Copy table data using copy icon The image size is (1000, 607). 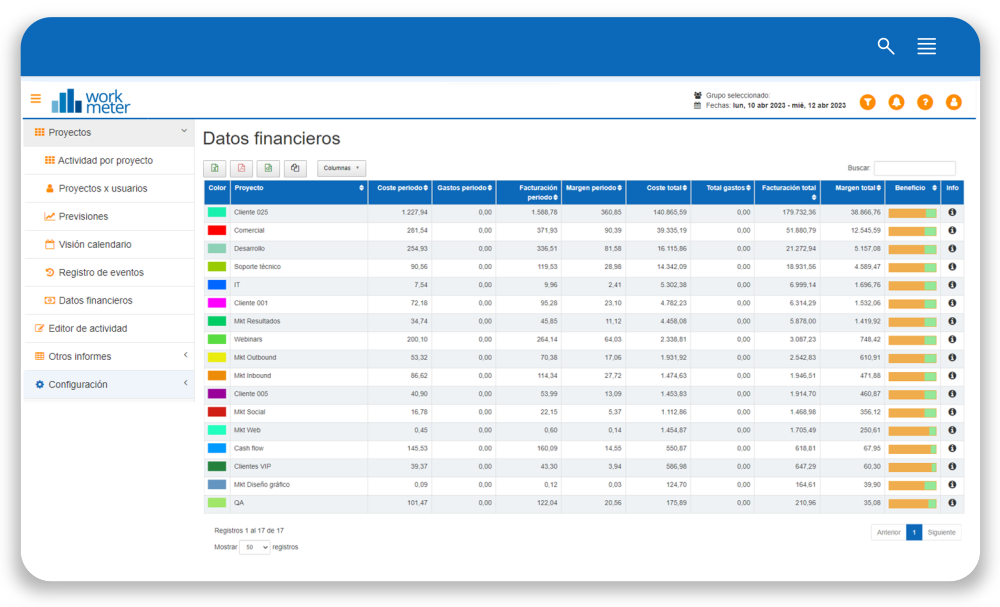295,169
